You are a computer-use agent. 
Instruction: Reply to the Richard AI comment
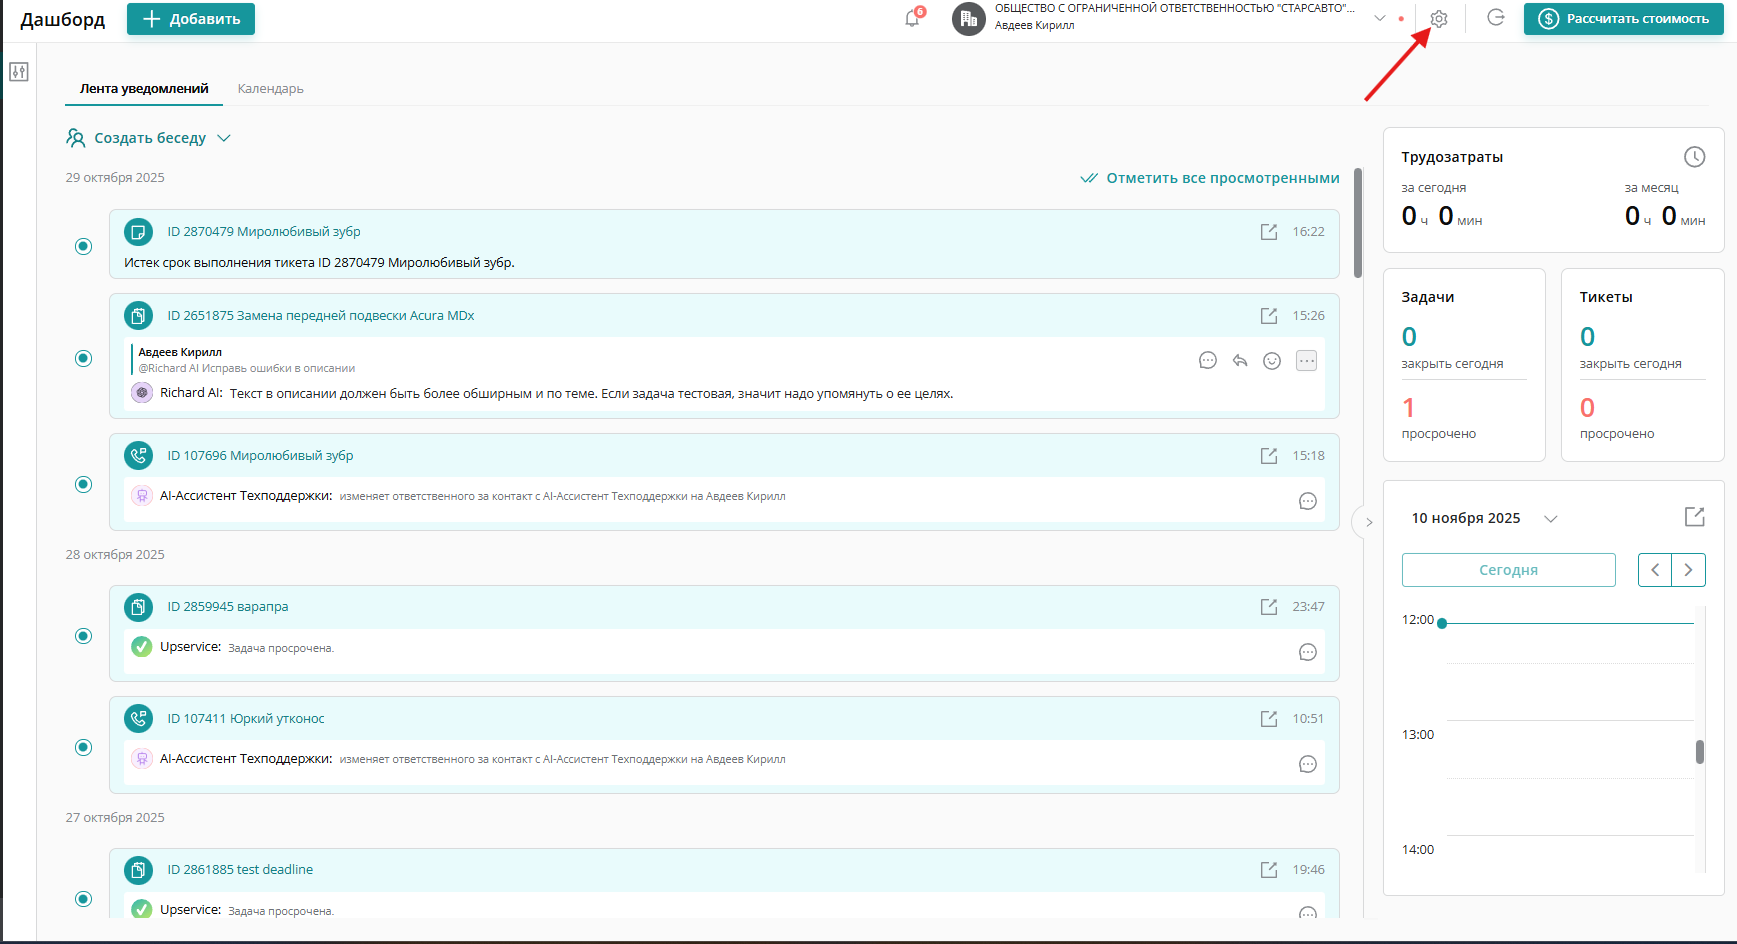(x=1240, y=361)
